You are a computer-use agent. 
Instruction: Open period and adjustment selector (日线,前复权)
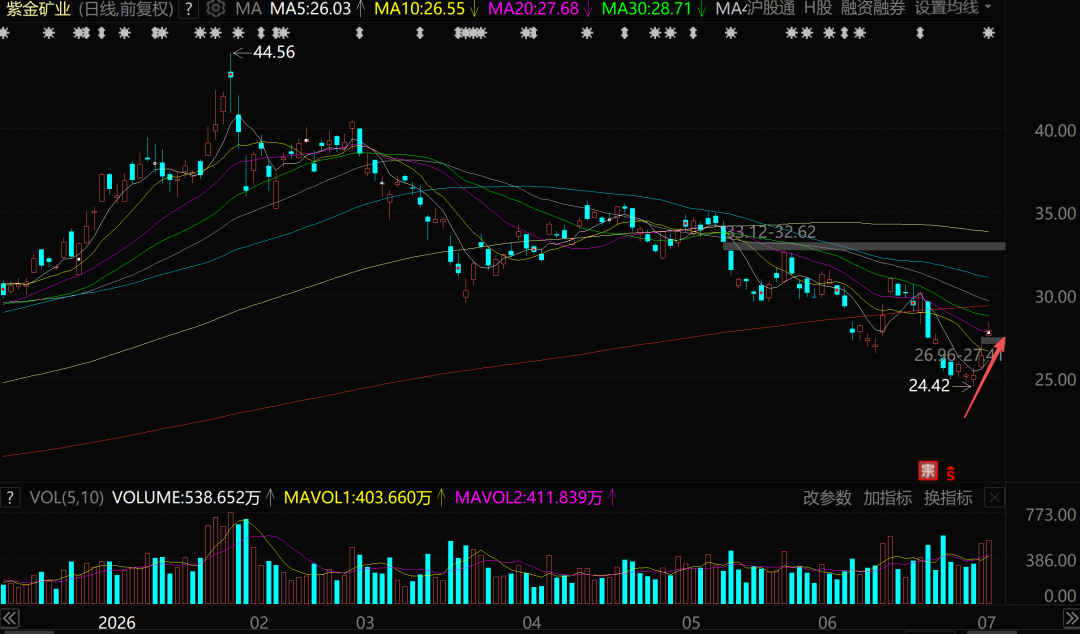(125, 9)
